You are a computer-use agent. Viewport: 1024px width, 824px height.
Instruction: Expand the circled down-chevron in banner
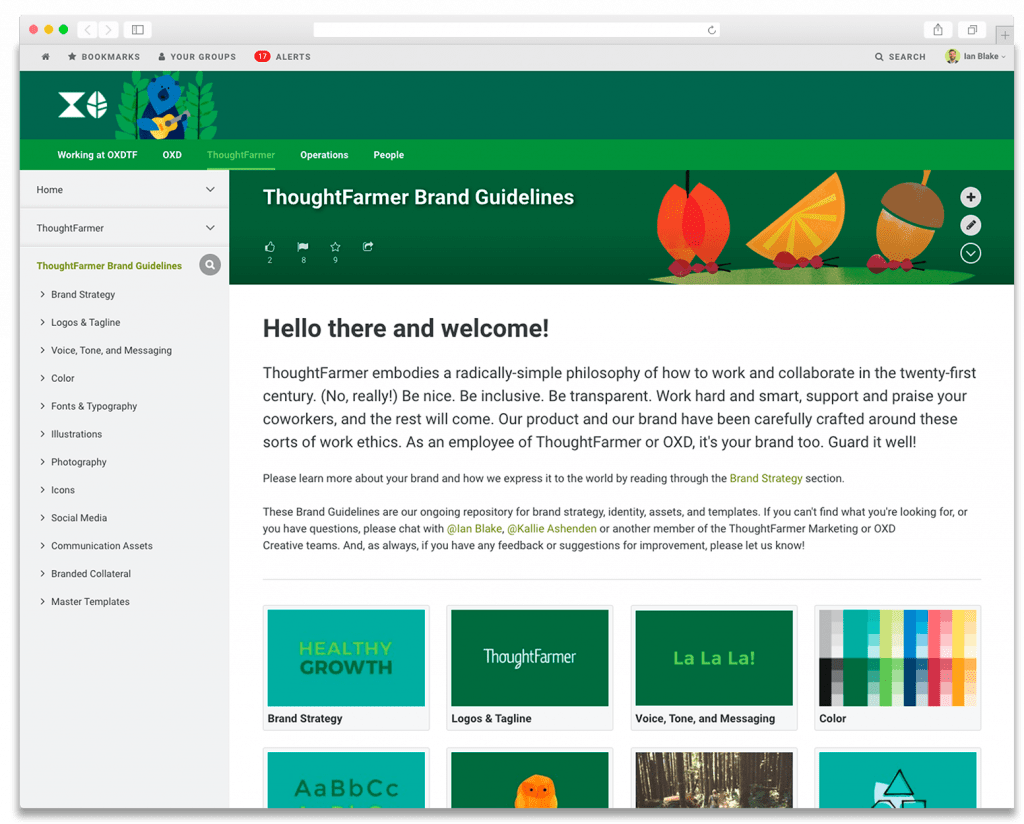click(970, 253)
